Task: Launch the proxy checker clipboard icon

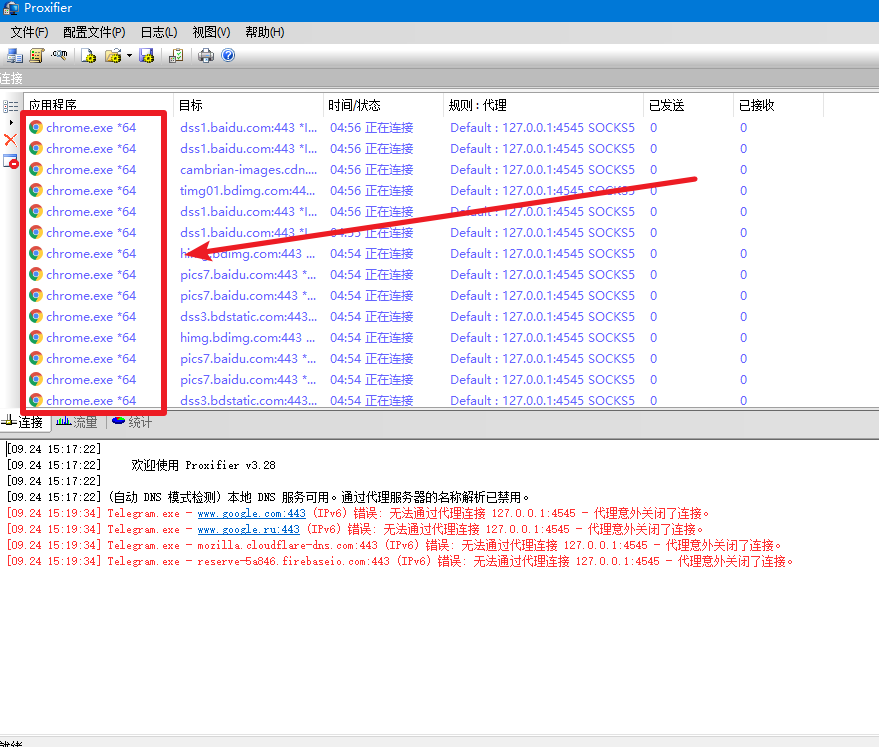Action: pos(176,55)
